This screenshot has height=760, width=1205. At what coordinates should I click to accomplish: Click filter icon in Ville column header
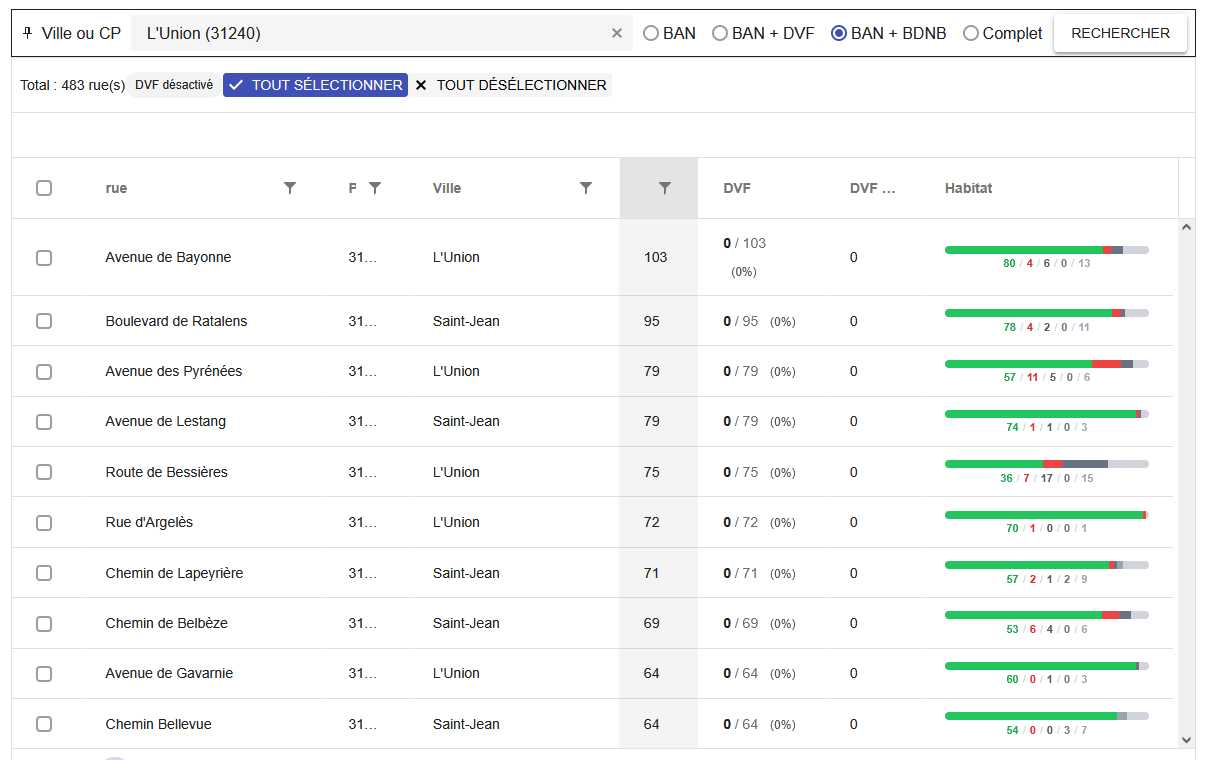(x=586, y=188)
